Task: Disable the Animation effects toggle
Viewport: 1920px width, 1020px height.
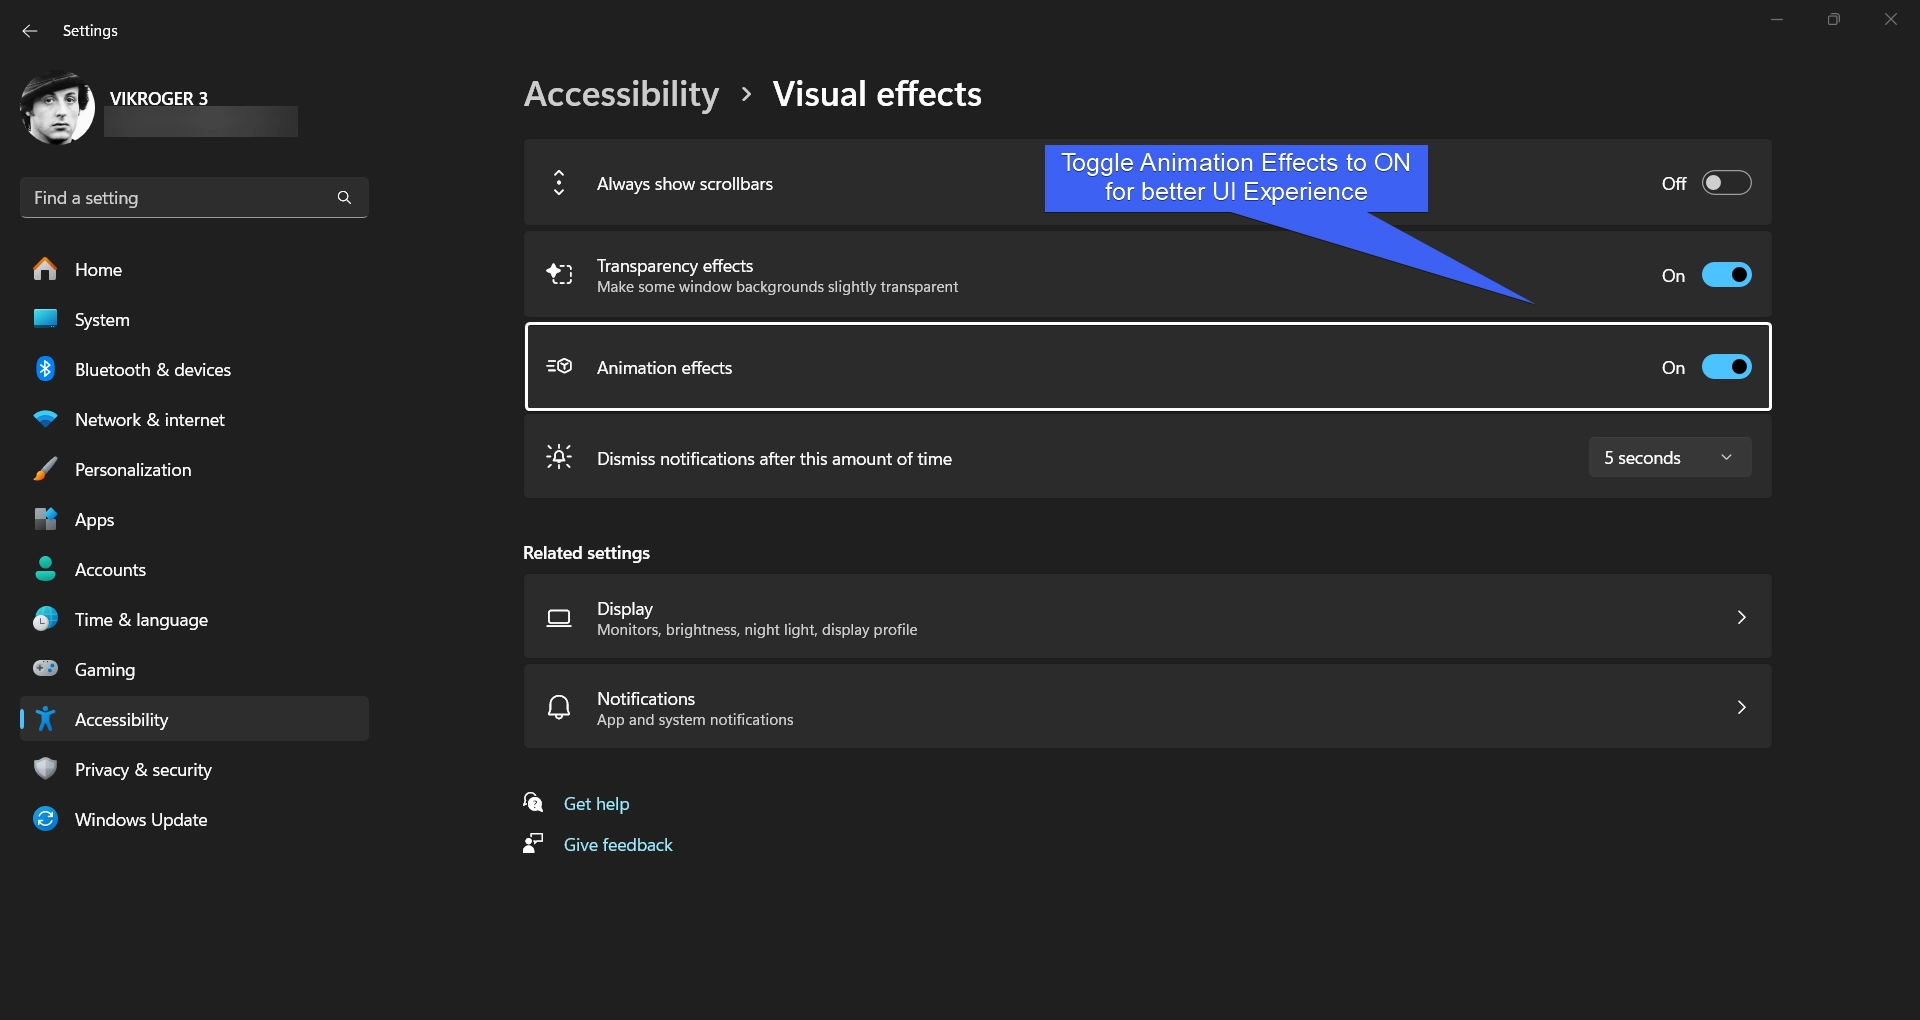Action: click(1726, 367)
